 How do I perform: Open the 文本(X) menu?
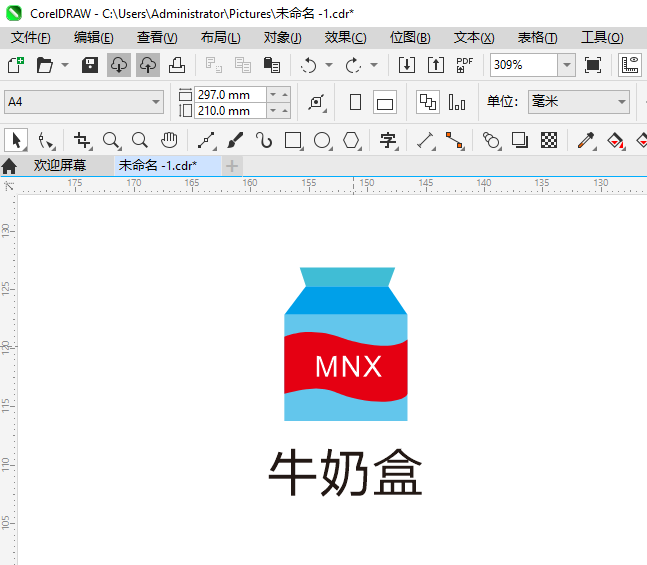coord(474,38)
